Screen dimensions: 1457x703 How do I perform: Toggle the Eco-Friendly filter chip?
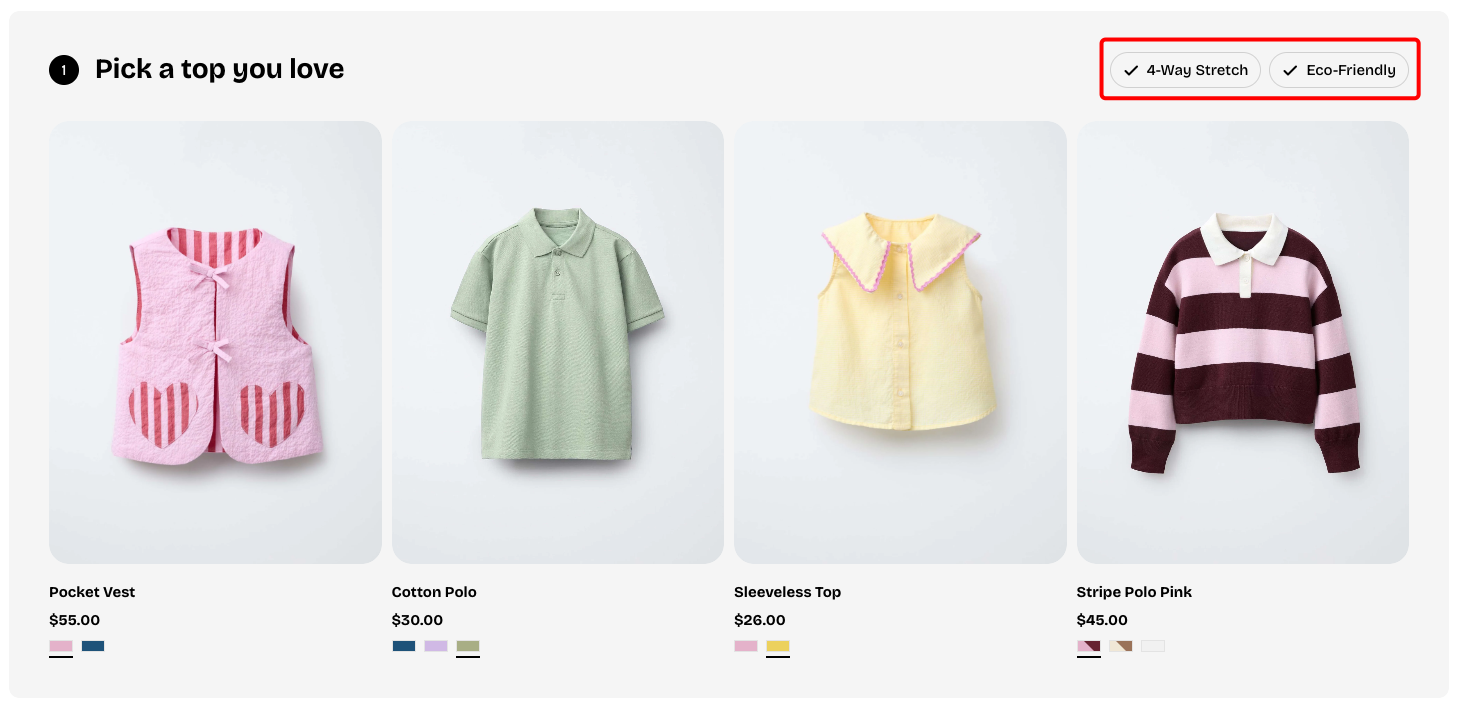[1338, 70]
